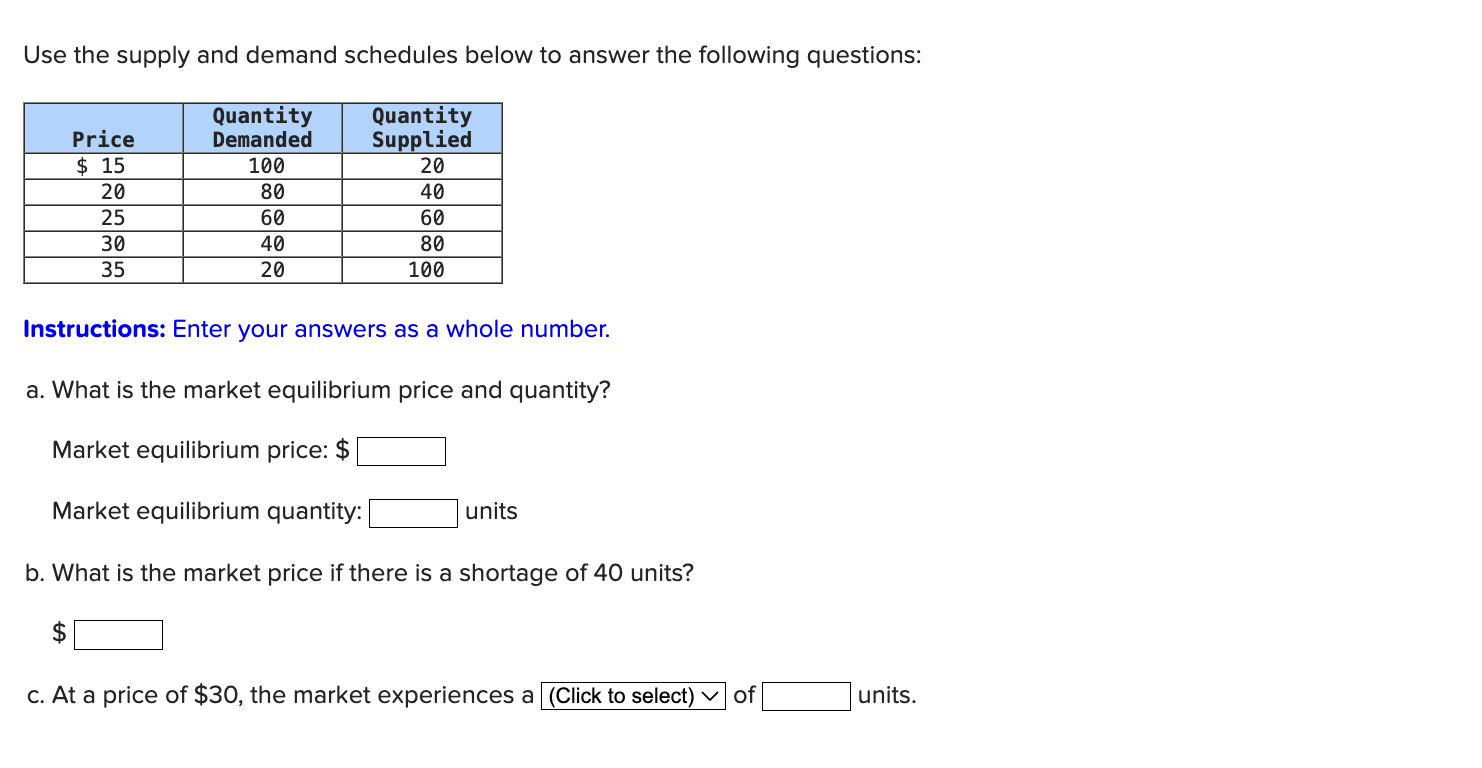Select the shortage price input field in question b

click(x=116, y=633)
